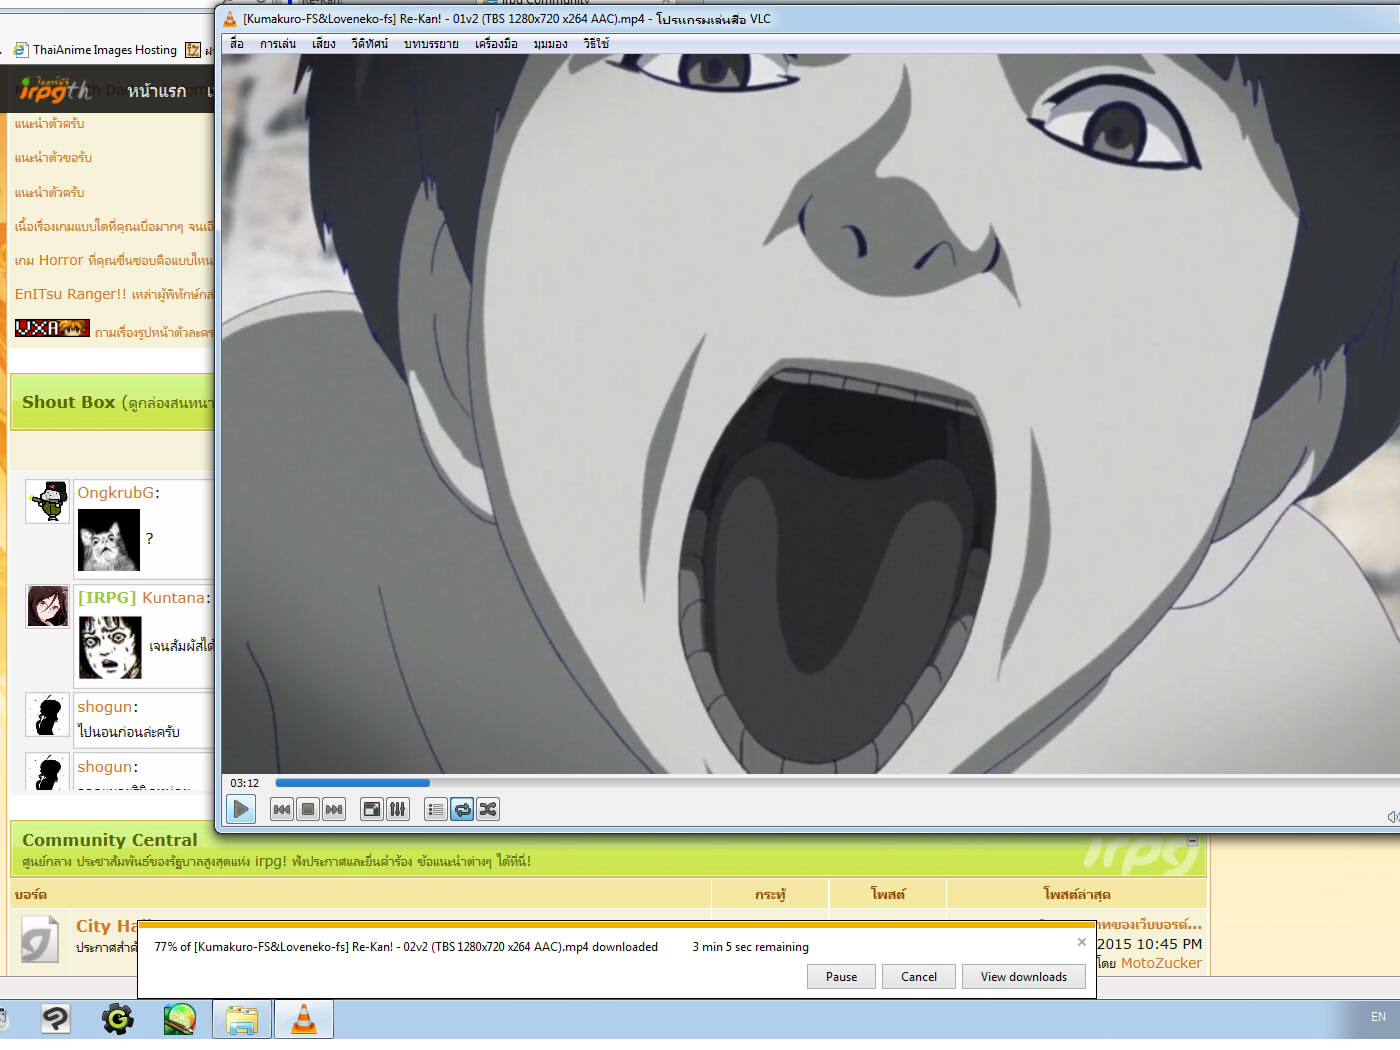Toggle VLC loop/repeat mode
The width and height of the screenshot is (1400, 1050).
[462, 809]
